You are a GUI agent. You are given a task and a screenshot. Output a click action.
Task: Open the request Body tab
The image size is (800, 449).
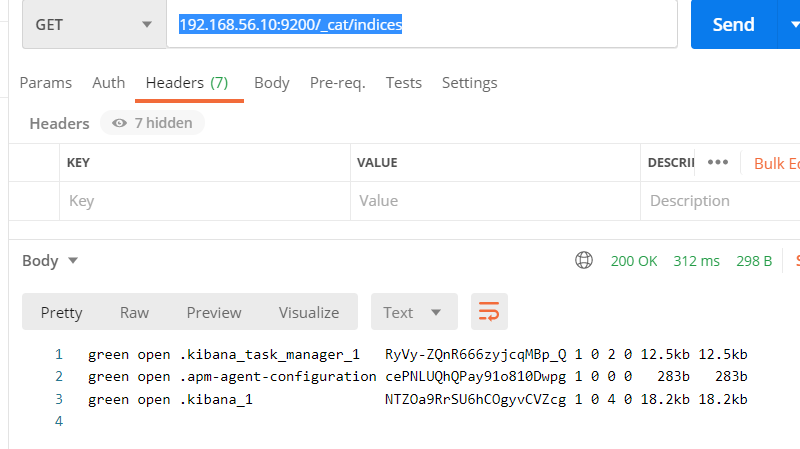tap(272, 83)
